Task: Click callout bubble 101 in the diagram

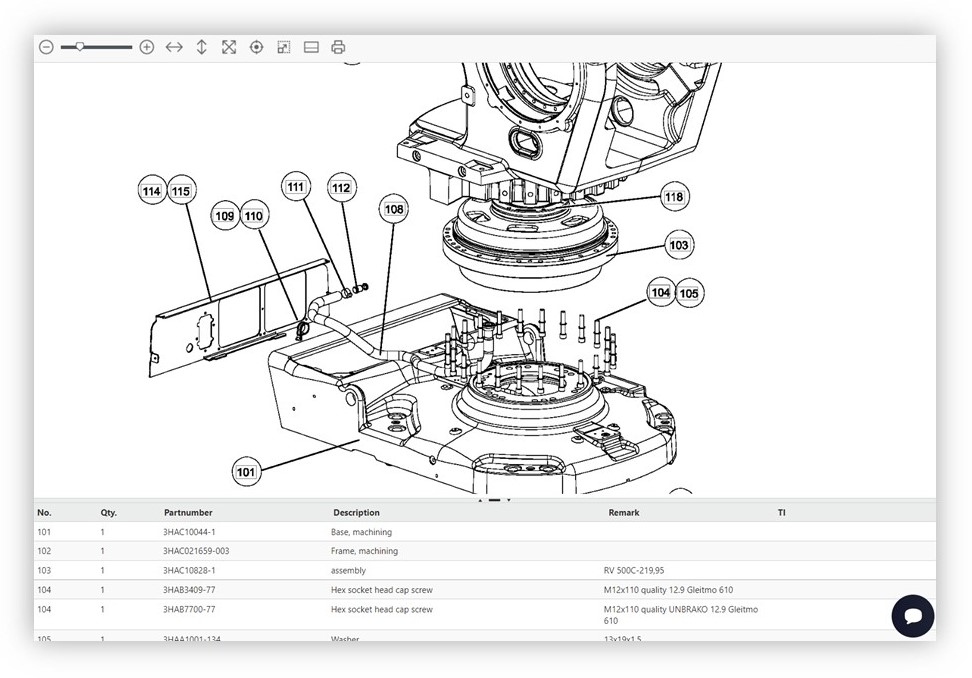Action: click(x=246, y=471)
